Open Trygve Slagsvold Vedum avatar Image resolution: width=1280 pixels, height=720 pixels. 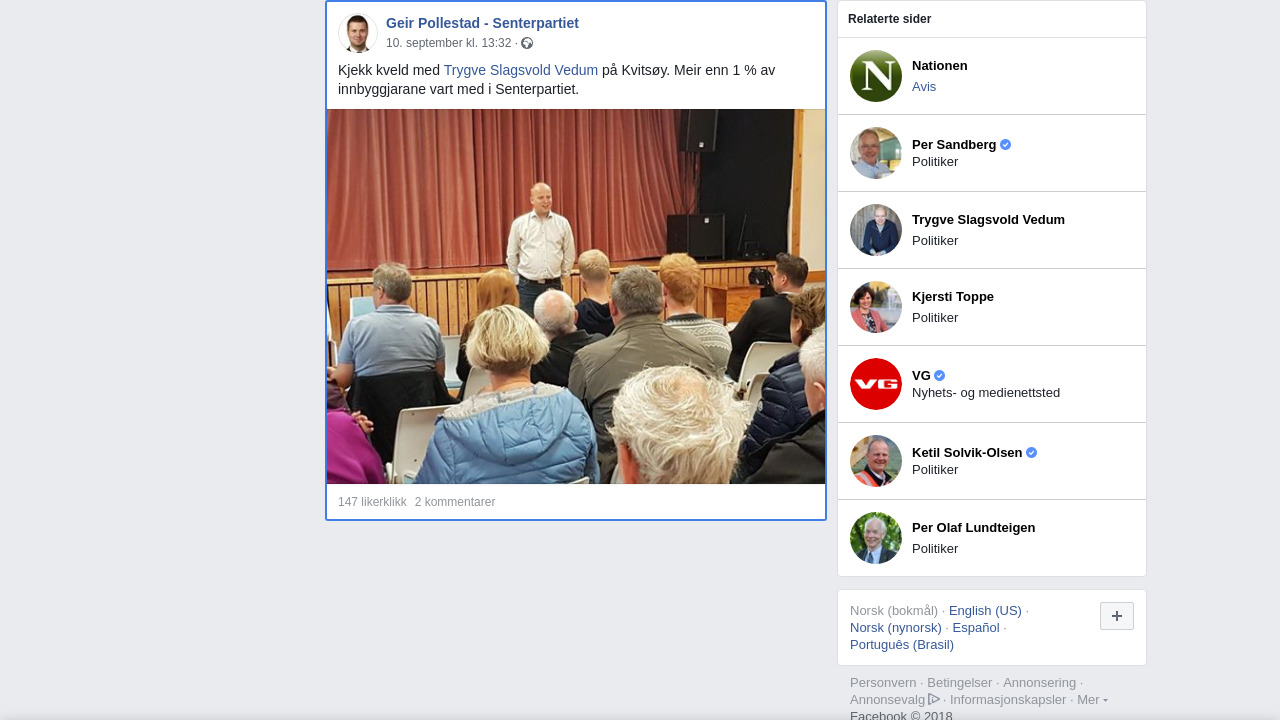pyautogui.click(x=876, y=230)
